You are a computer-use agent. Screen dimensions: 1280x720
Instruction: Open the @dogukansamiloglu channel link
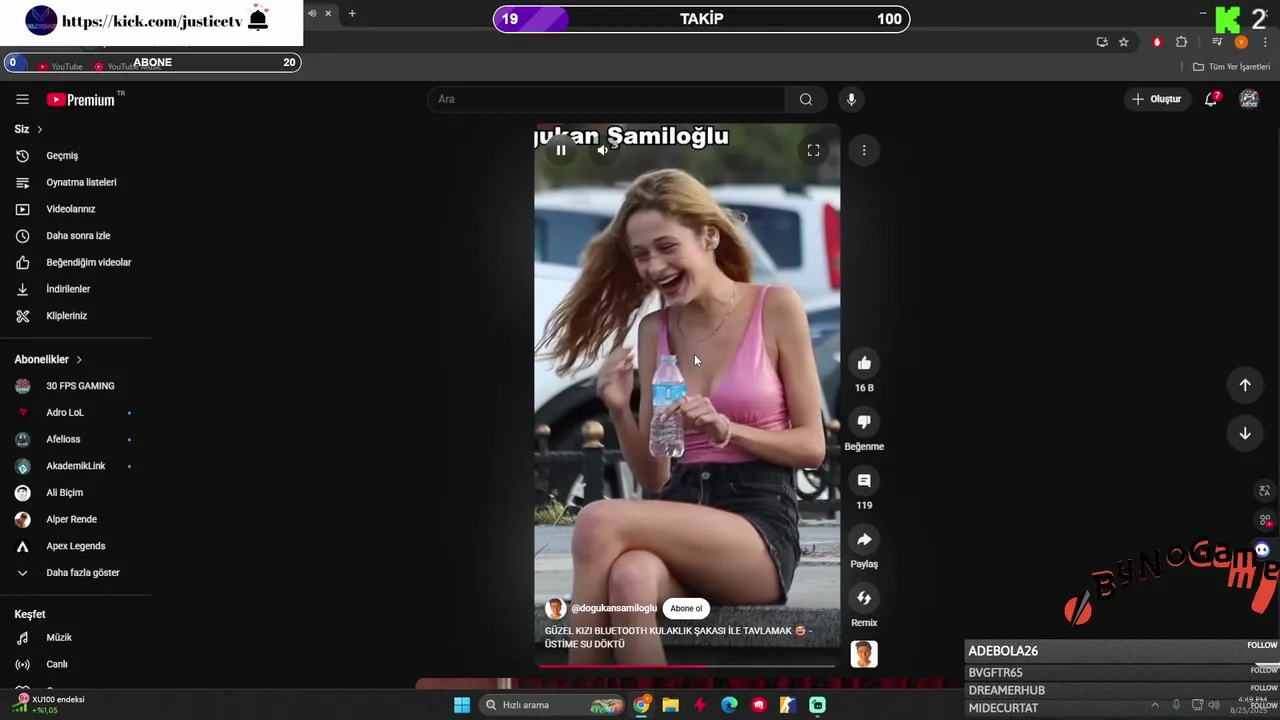pos(614,608)
